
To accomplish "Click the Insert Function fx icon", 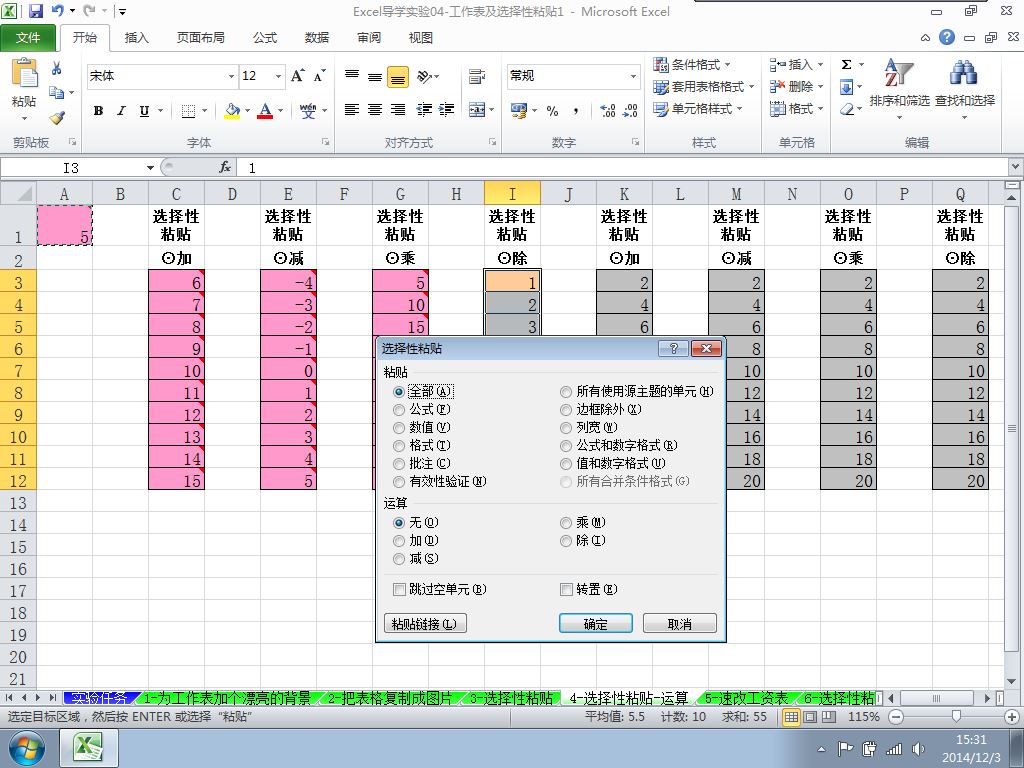I will 225,168.
